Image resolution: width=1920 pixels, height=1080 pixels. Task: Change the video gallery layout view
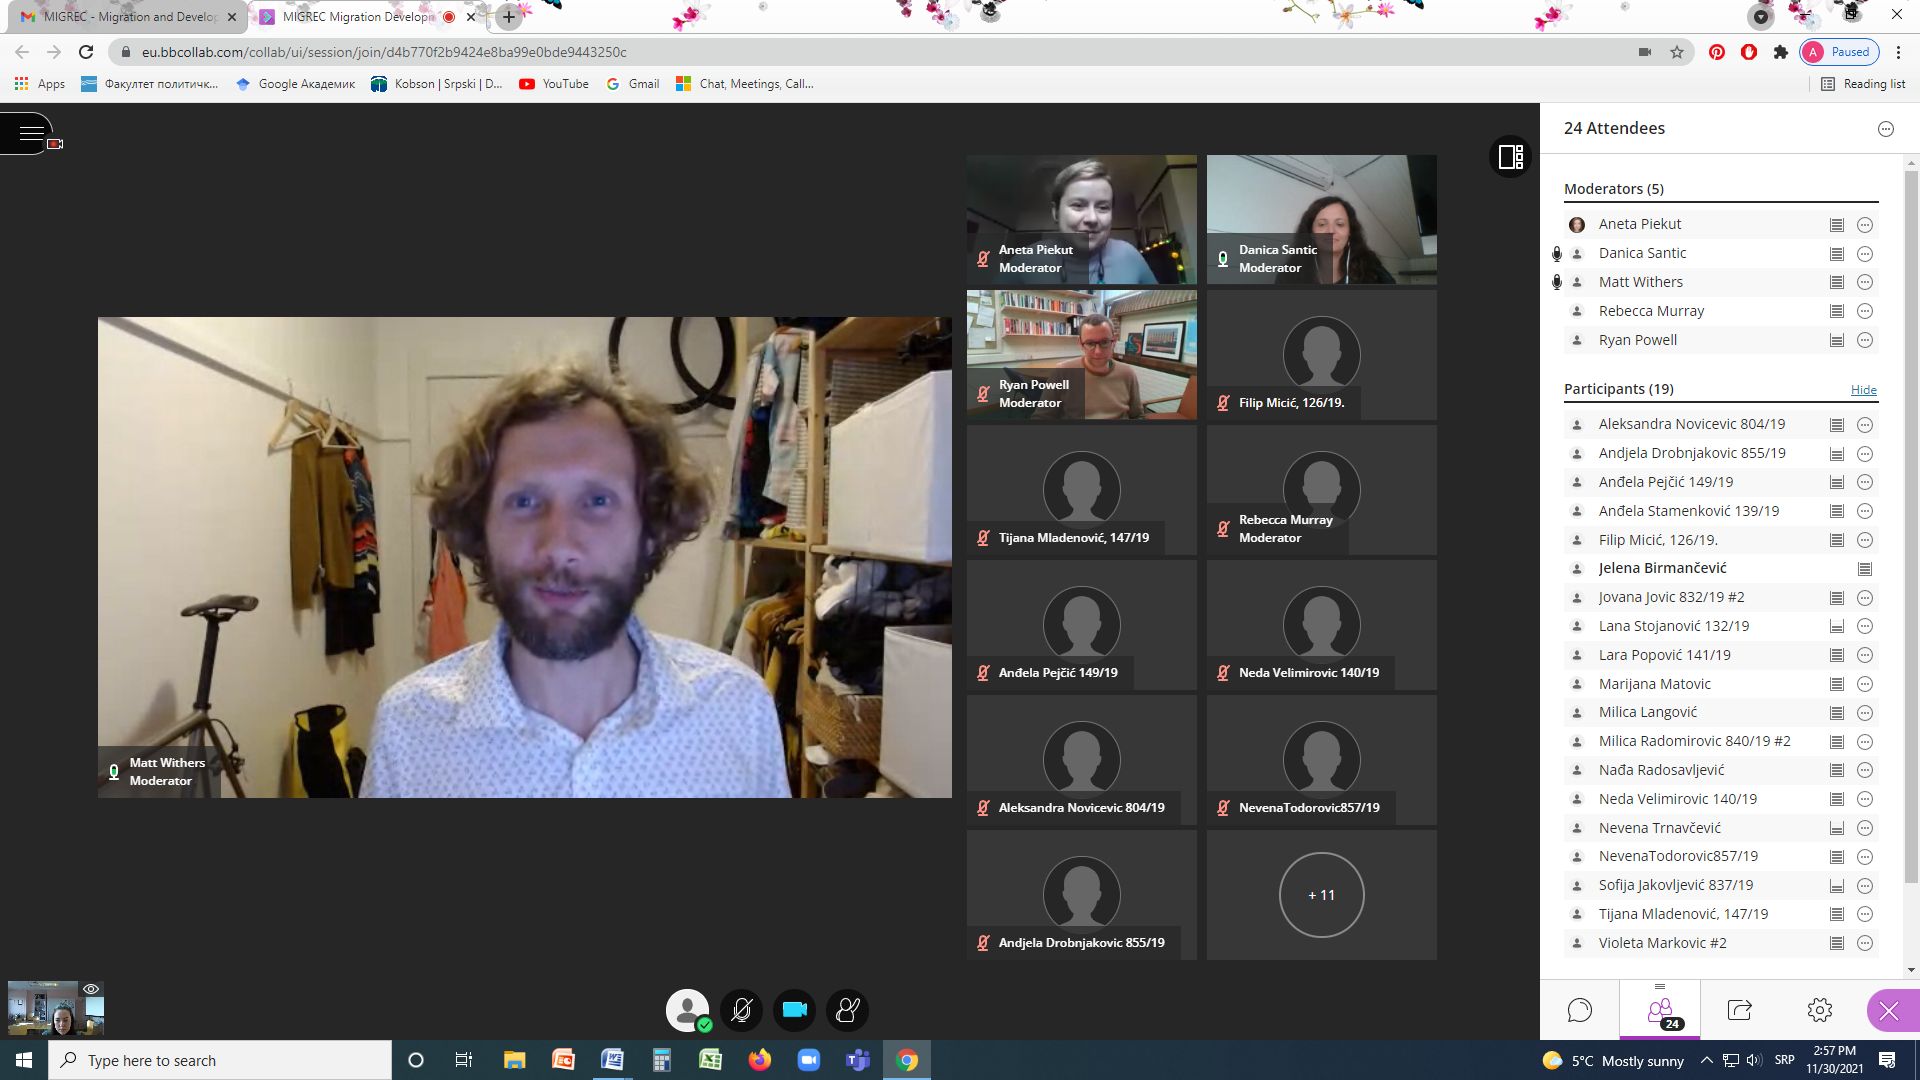(x=1511, y=157)
